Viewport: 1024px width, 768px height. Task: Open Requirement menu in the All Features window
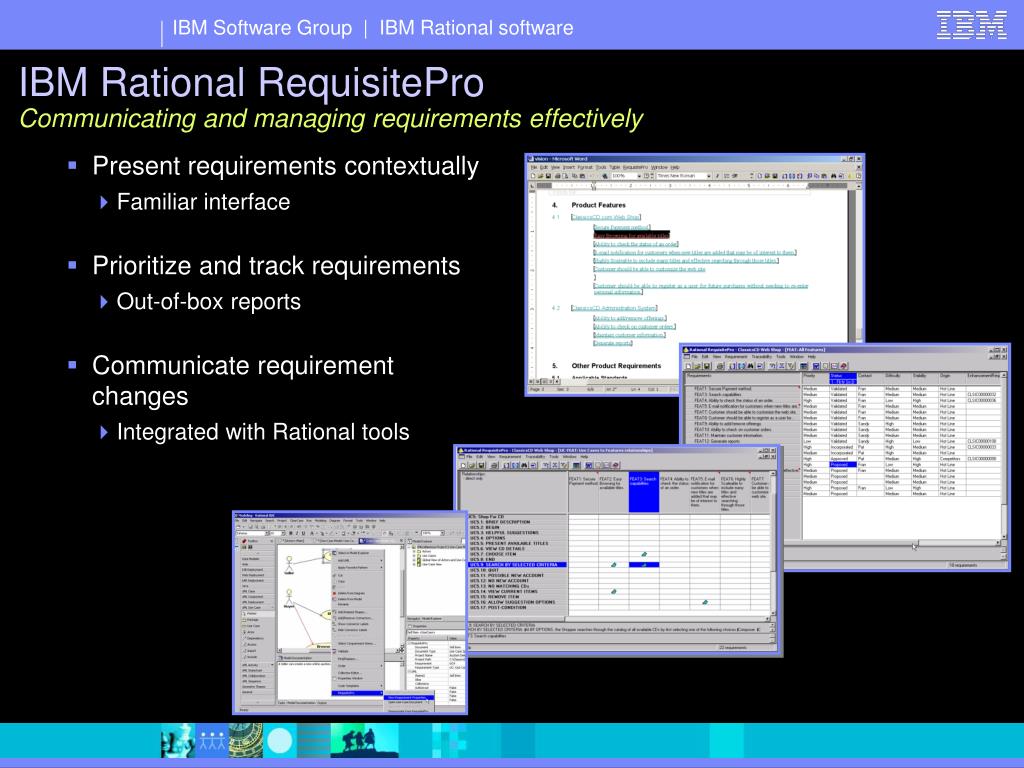coord(736,357)
